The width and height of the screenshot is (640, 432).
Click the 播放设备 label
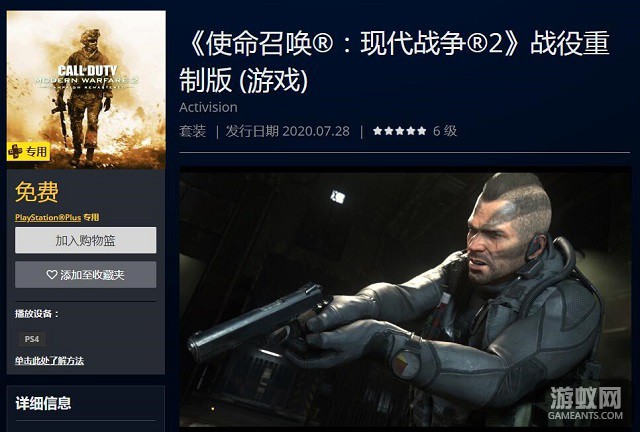coord(37,314)
